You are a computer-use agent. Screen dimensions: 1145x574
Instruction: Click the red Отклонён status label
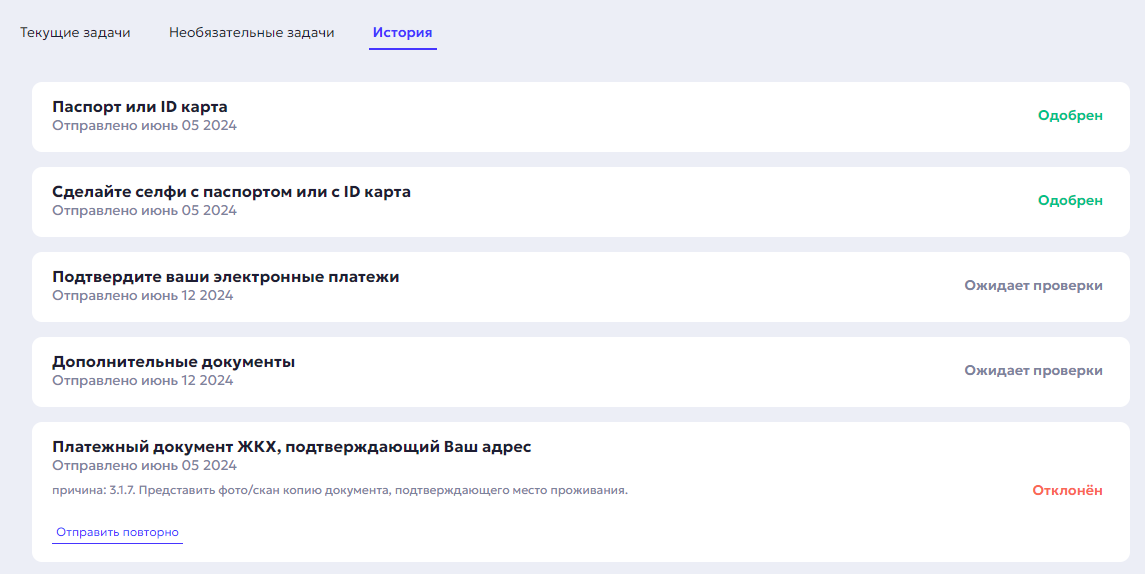point(1067,490)
